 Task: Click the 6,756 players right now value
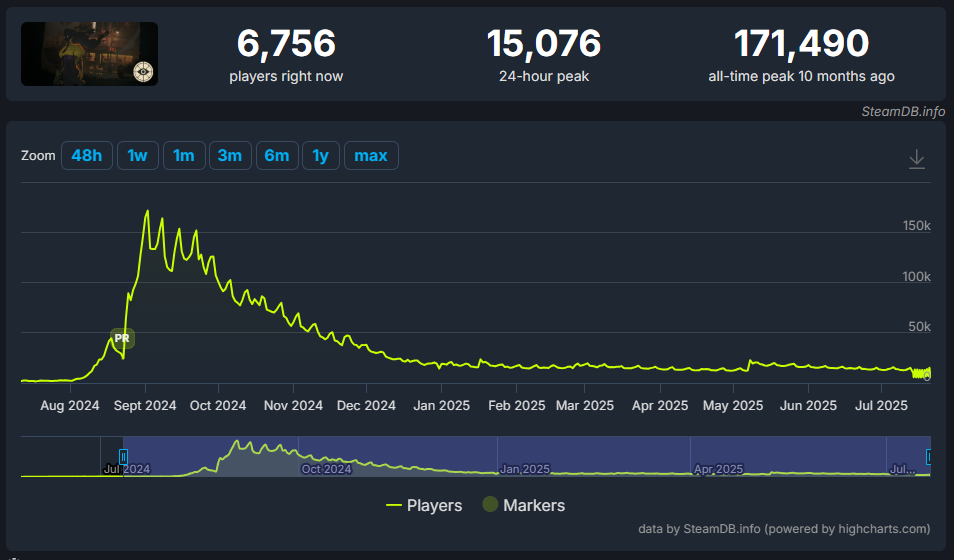[x=286, y=44]
